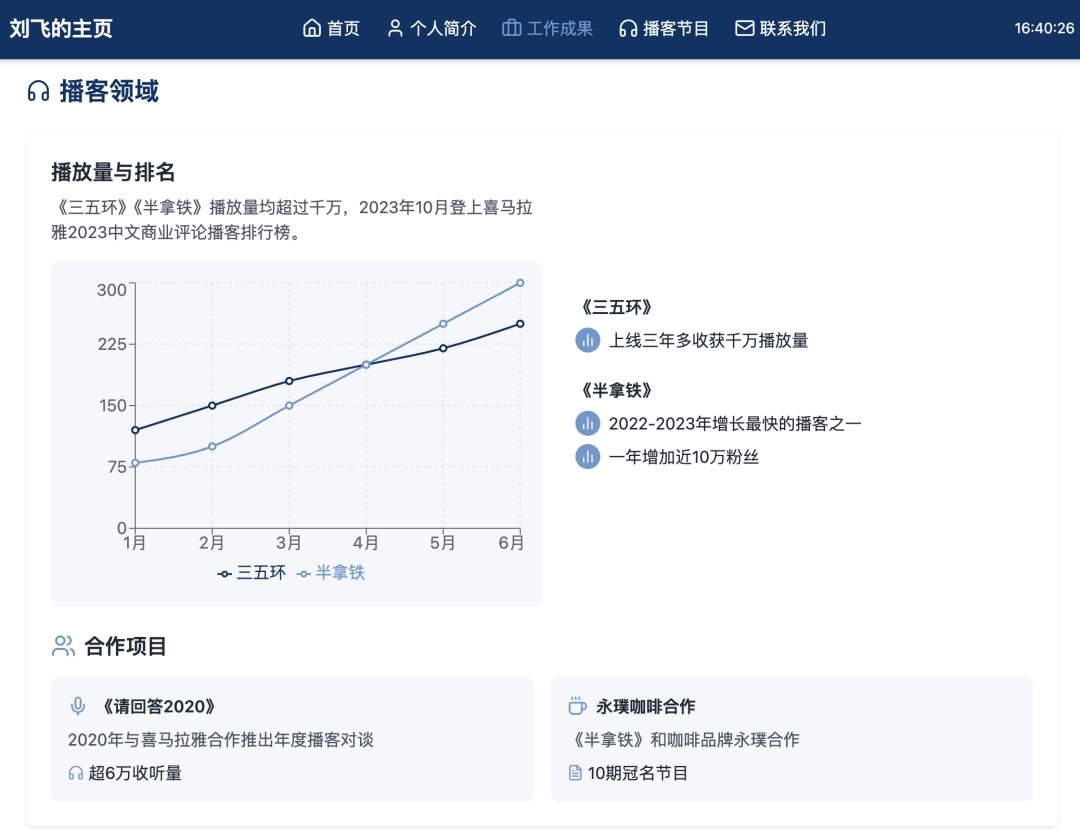Click the chart icon beside 上线三年多收获千万播放量
The image size is (1080, 833).
point(588,340)
